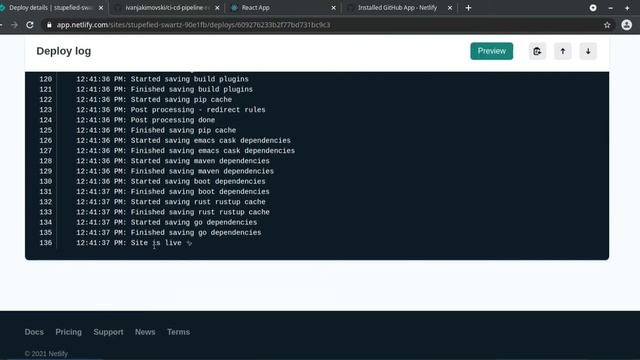Select log line 121 Finished saving build plugins
640x360 pixels.
(x=164, y=89)
